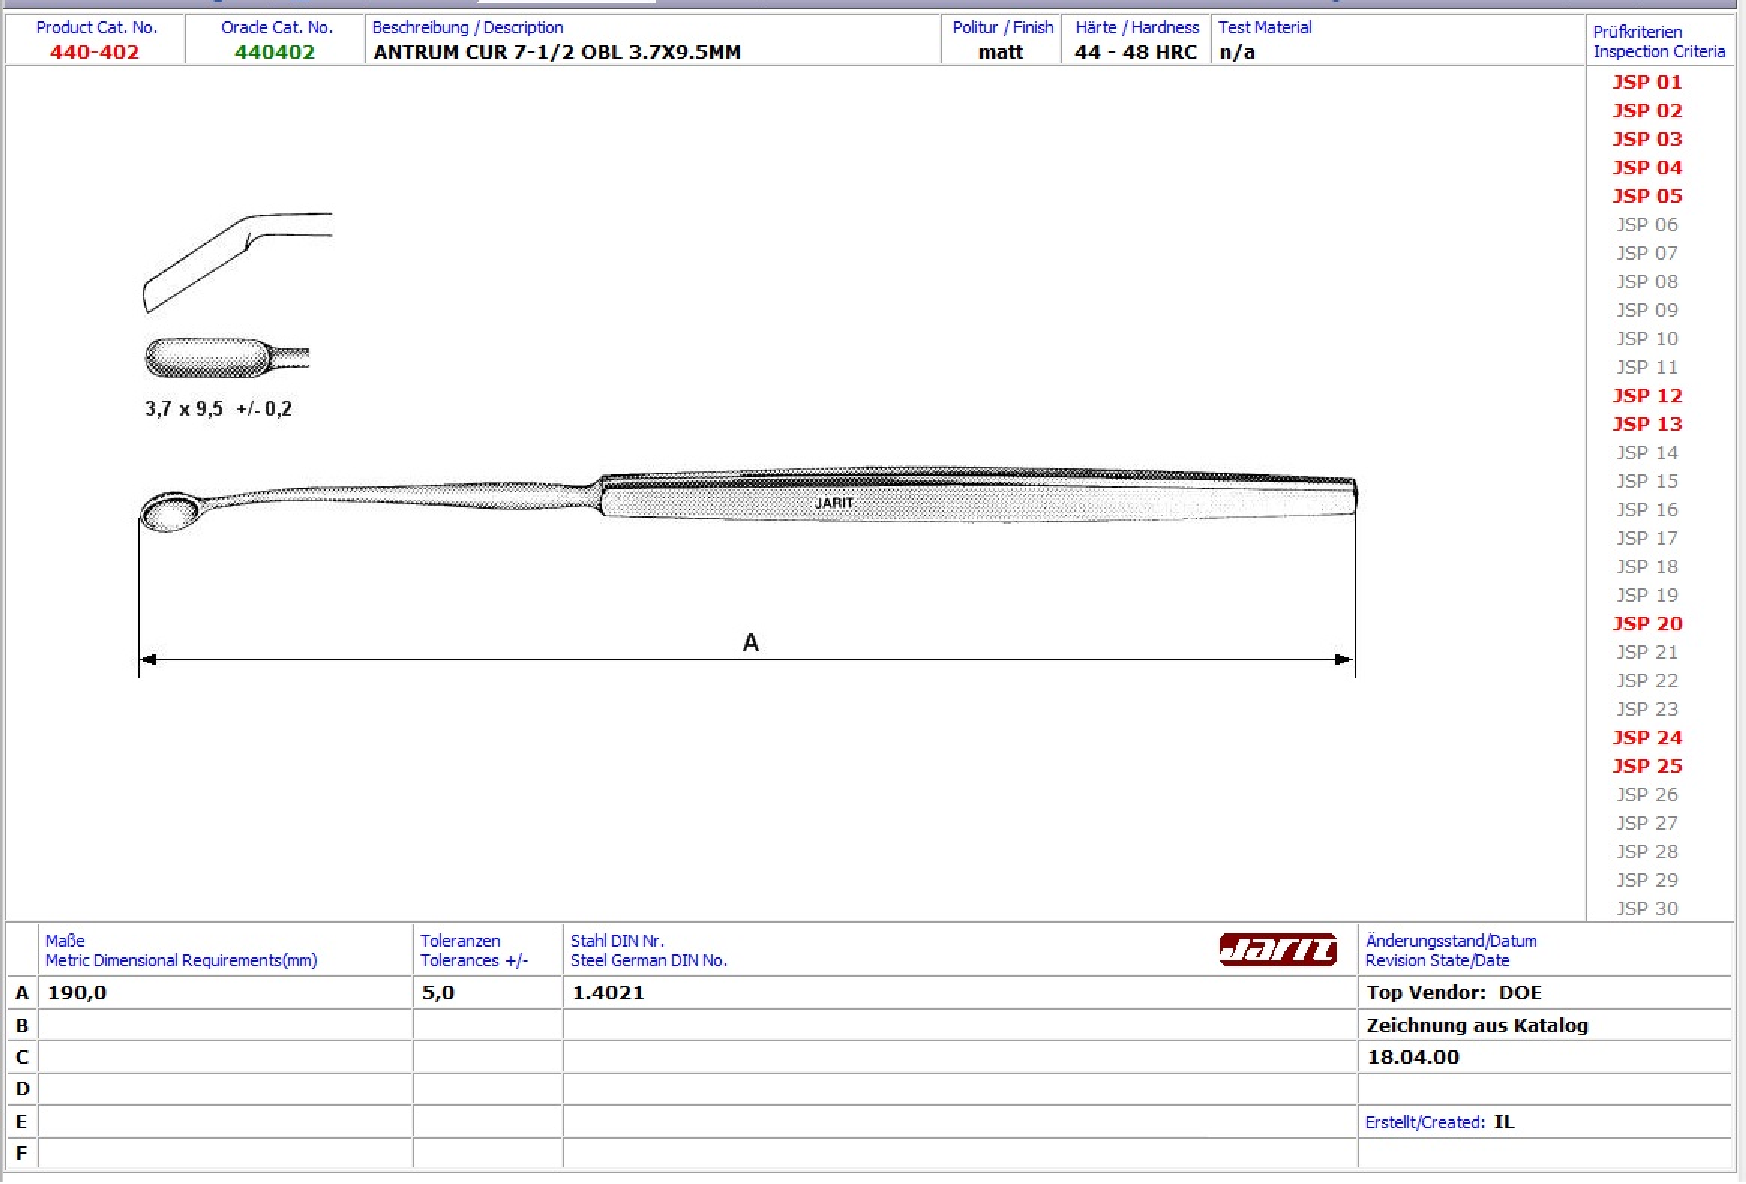Image resolution: width=1746 pixels, height=1184 pixels.
Task: Click the curette cup top-view drawing
Action: [x=225, y=358]
